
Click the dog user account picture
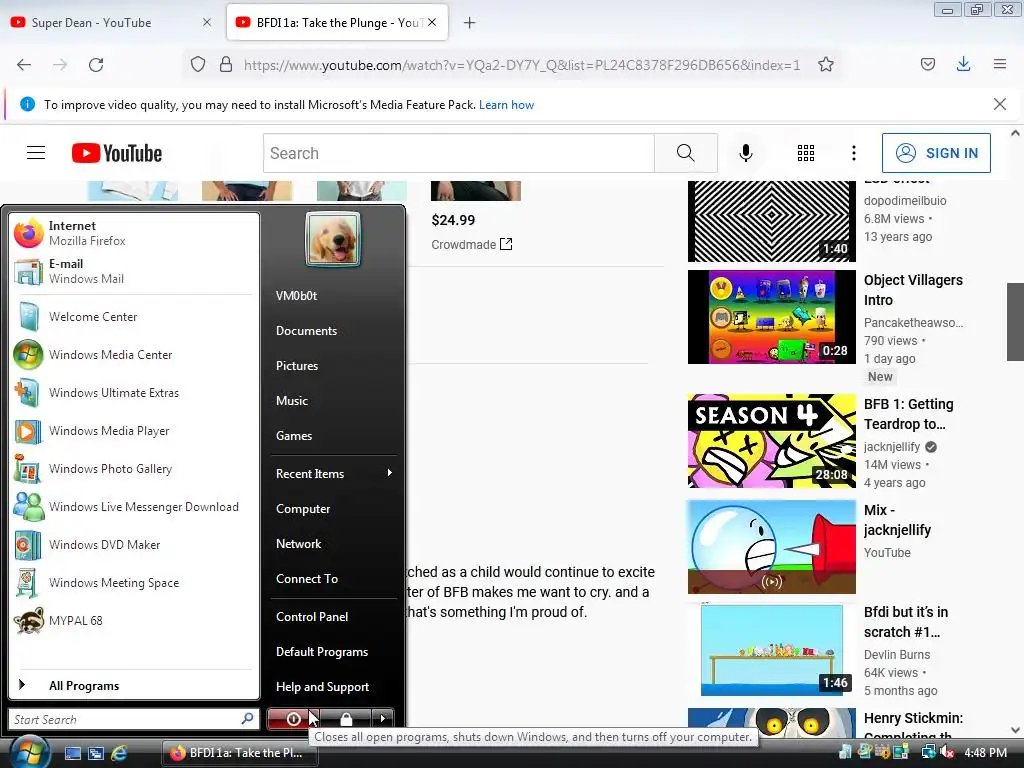(333, 240)
